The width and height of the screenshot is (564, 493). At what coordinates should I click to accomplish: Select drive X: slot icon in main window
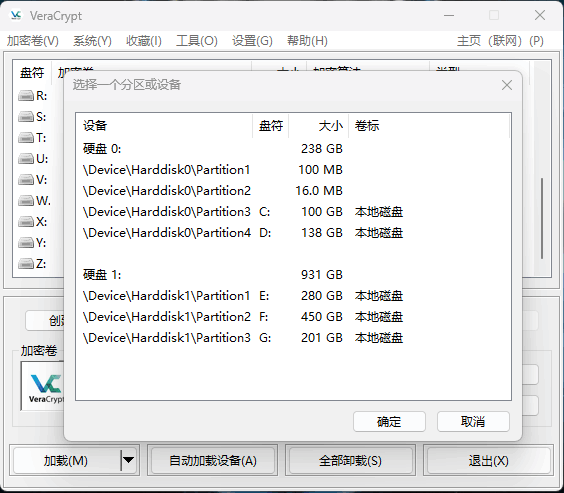coord(26,222)
